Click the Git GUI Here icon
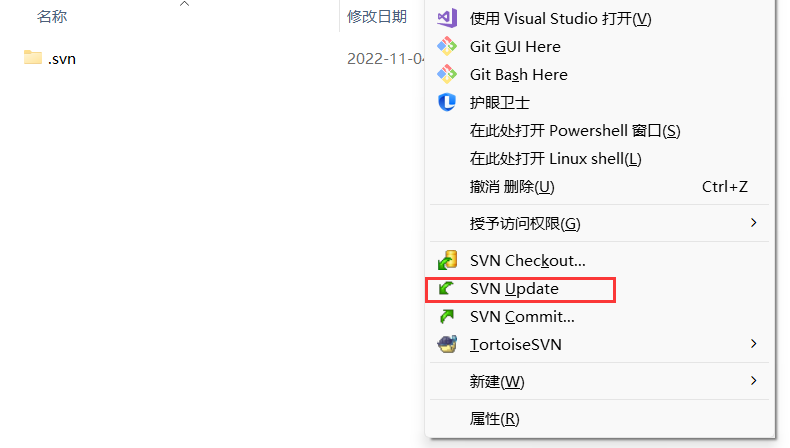 [447, 46]
